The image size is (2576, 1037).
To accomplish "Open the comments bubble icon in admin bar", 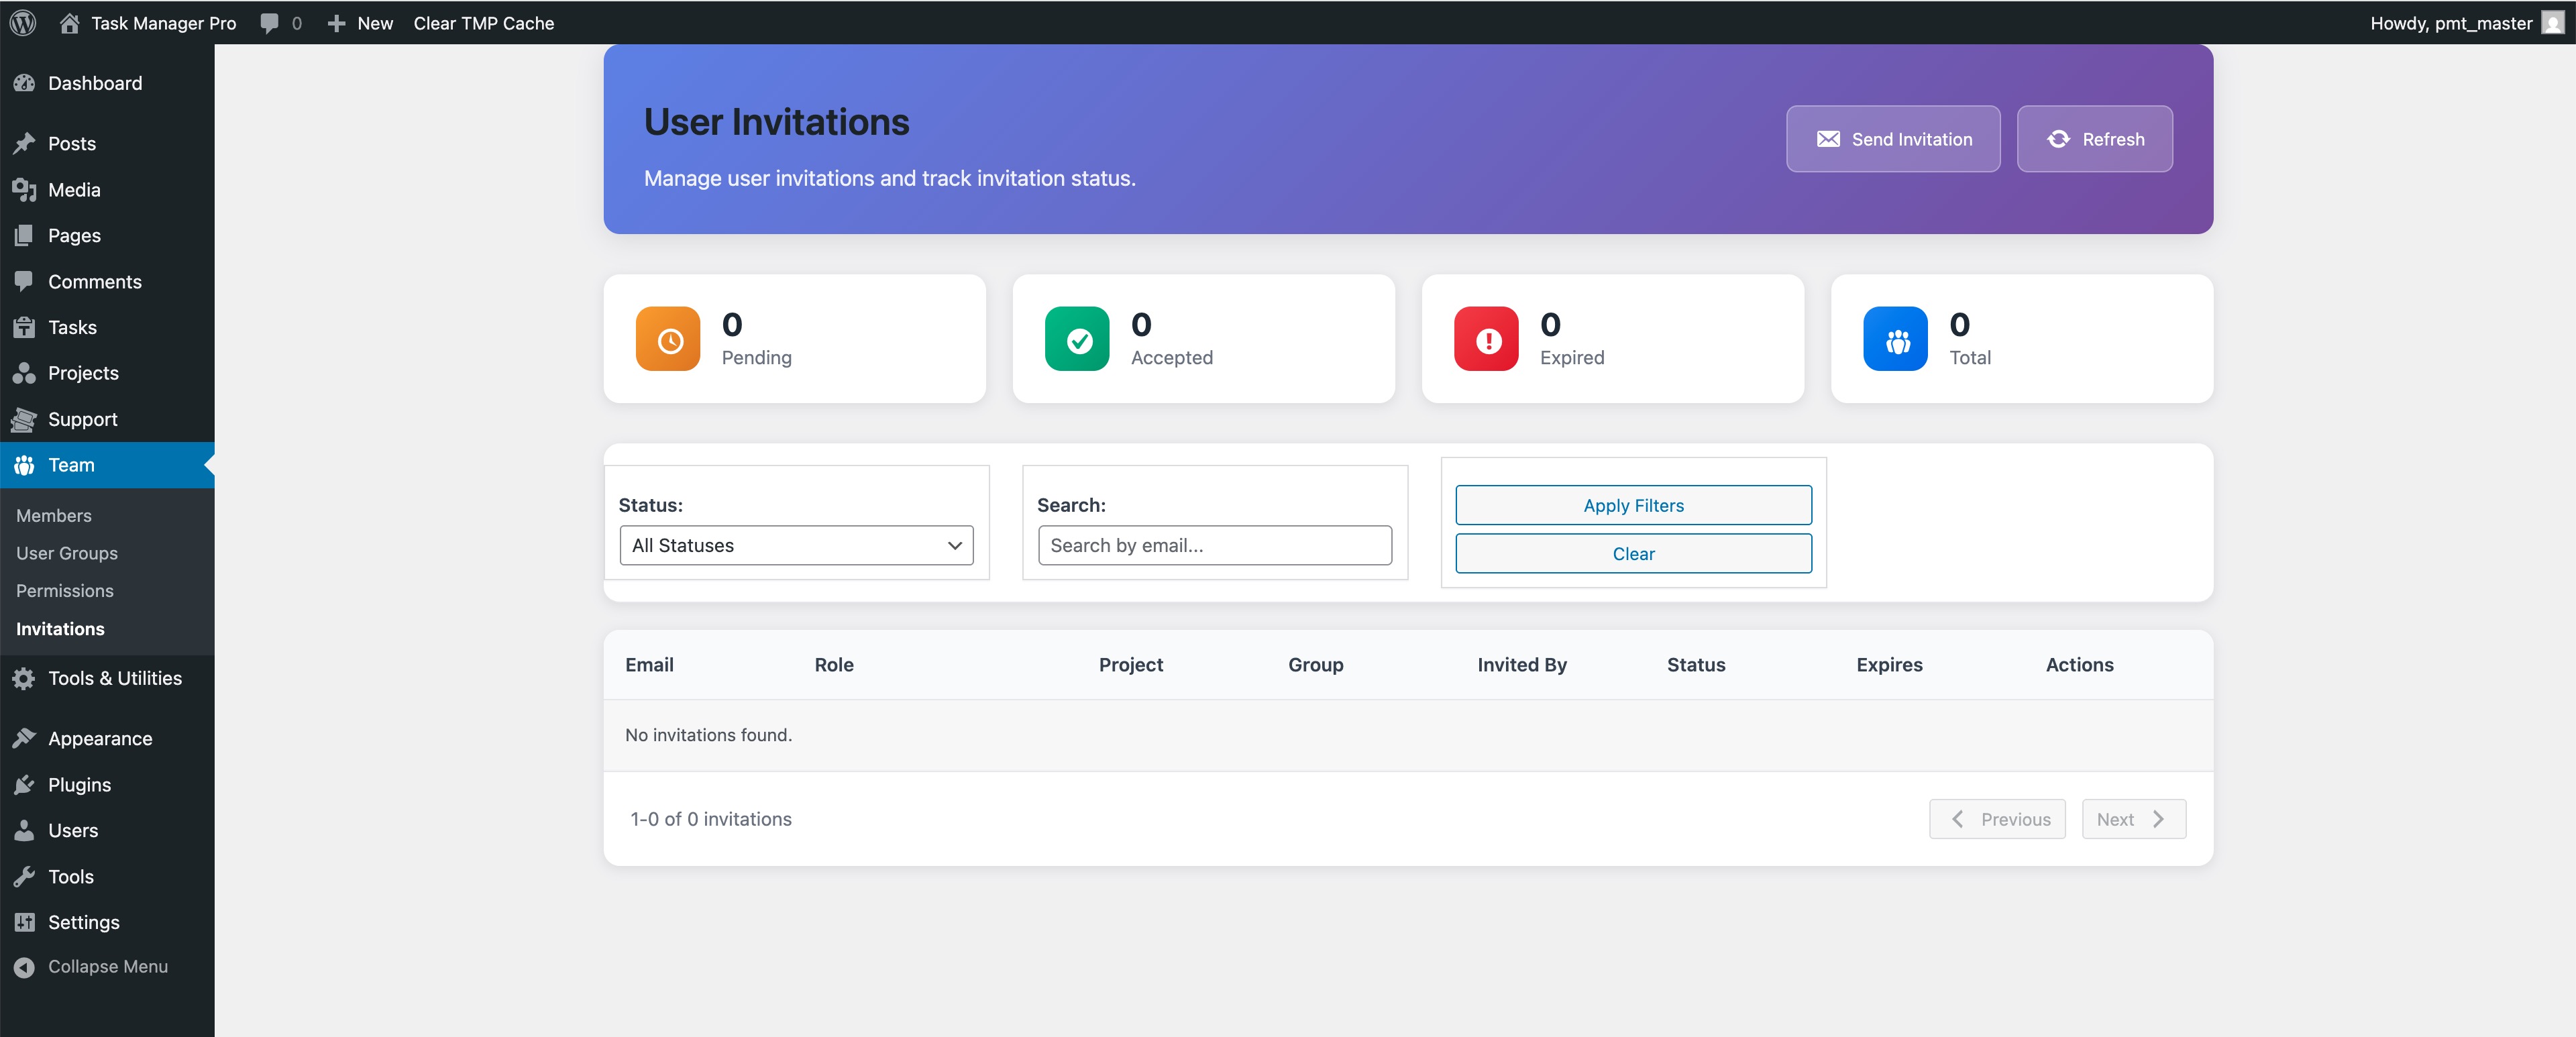I will 269,22.
